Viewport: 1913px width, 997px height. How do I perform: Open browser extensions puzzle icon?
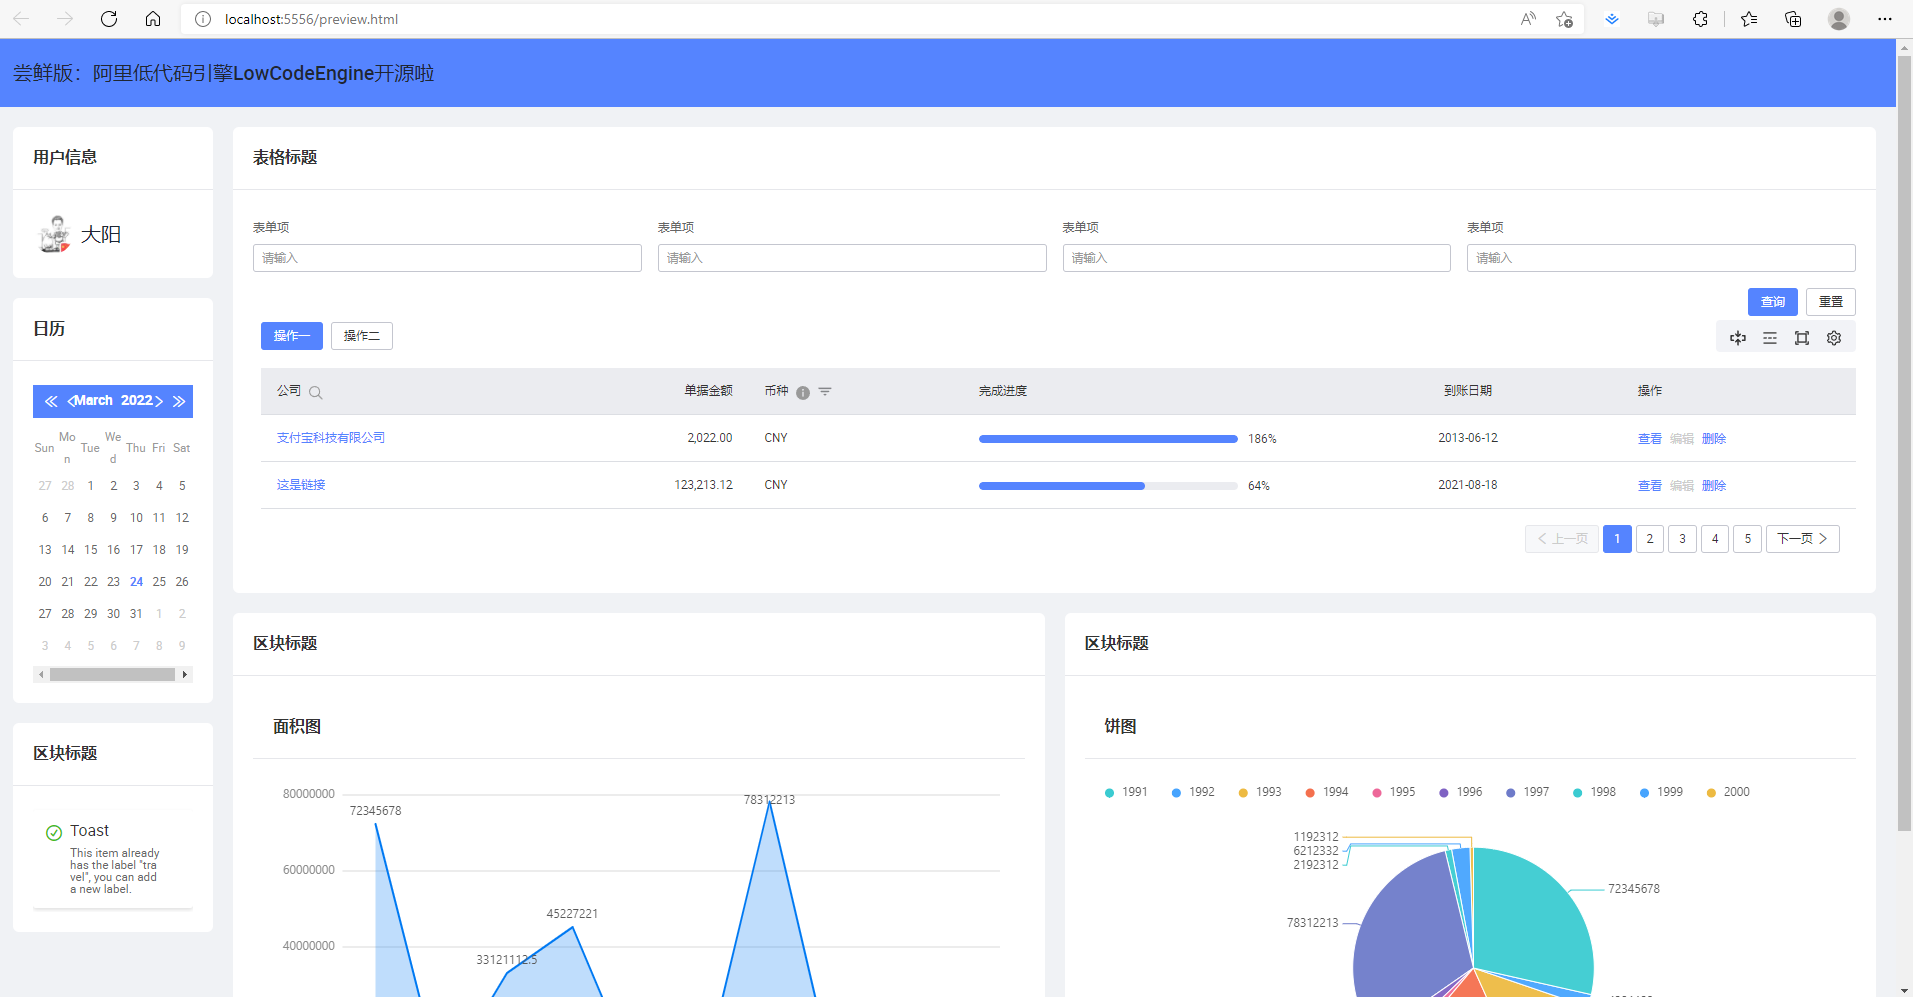pos(1700,19)
